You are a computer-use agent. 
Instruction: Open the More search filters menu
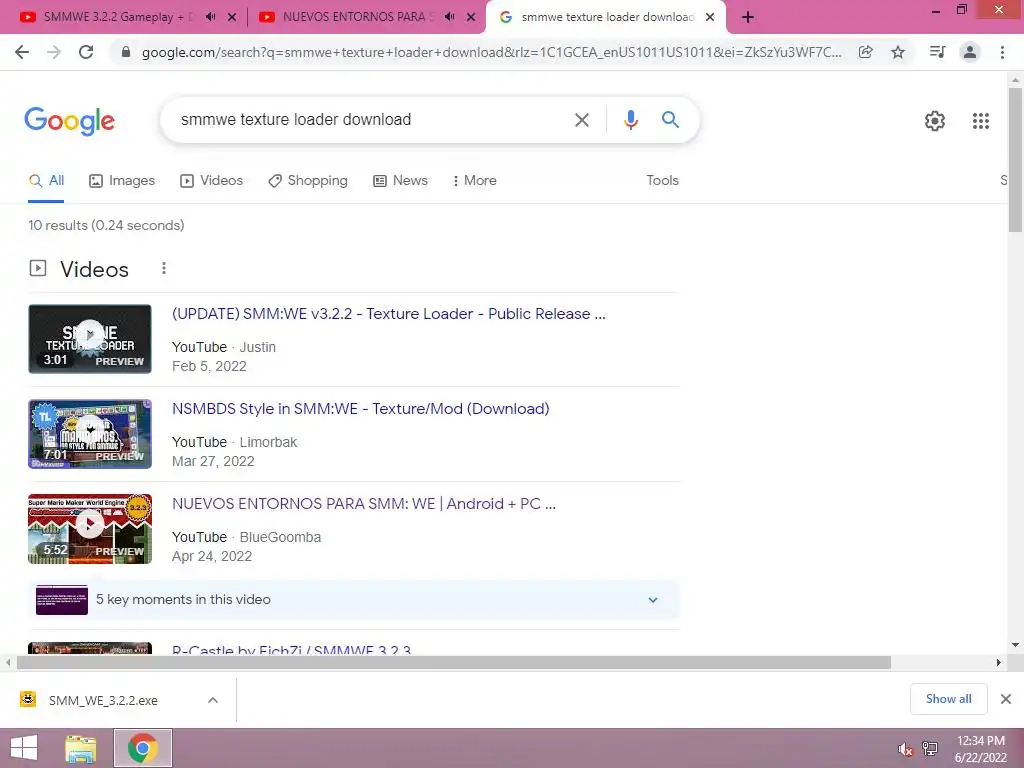475,180
